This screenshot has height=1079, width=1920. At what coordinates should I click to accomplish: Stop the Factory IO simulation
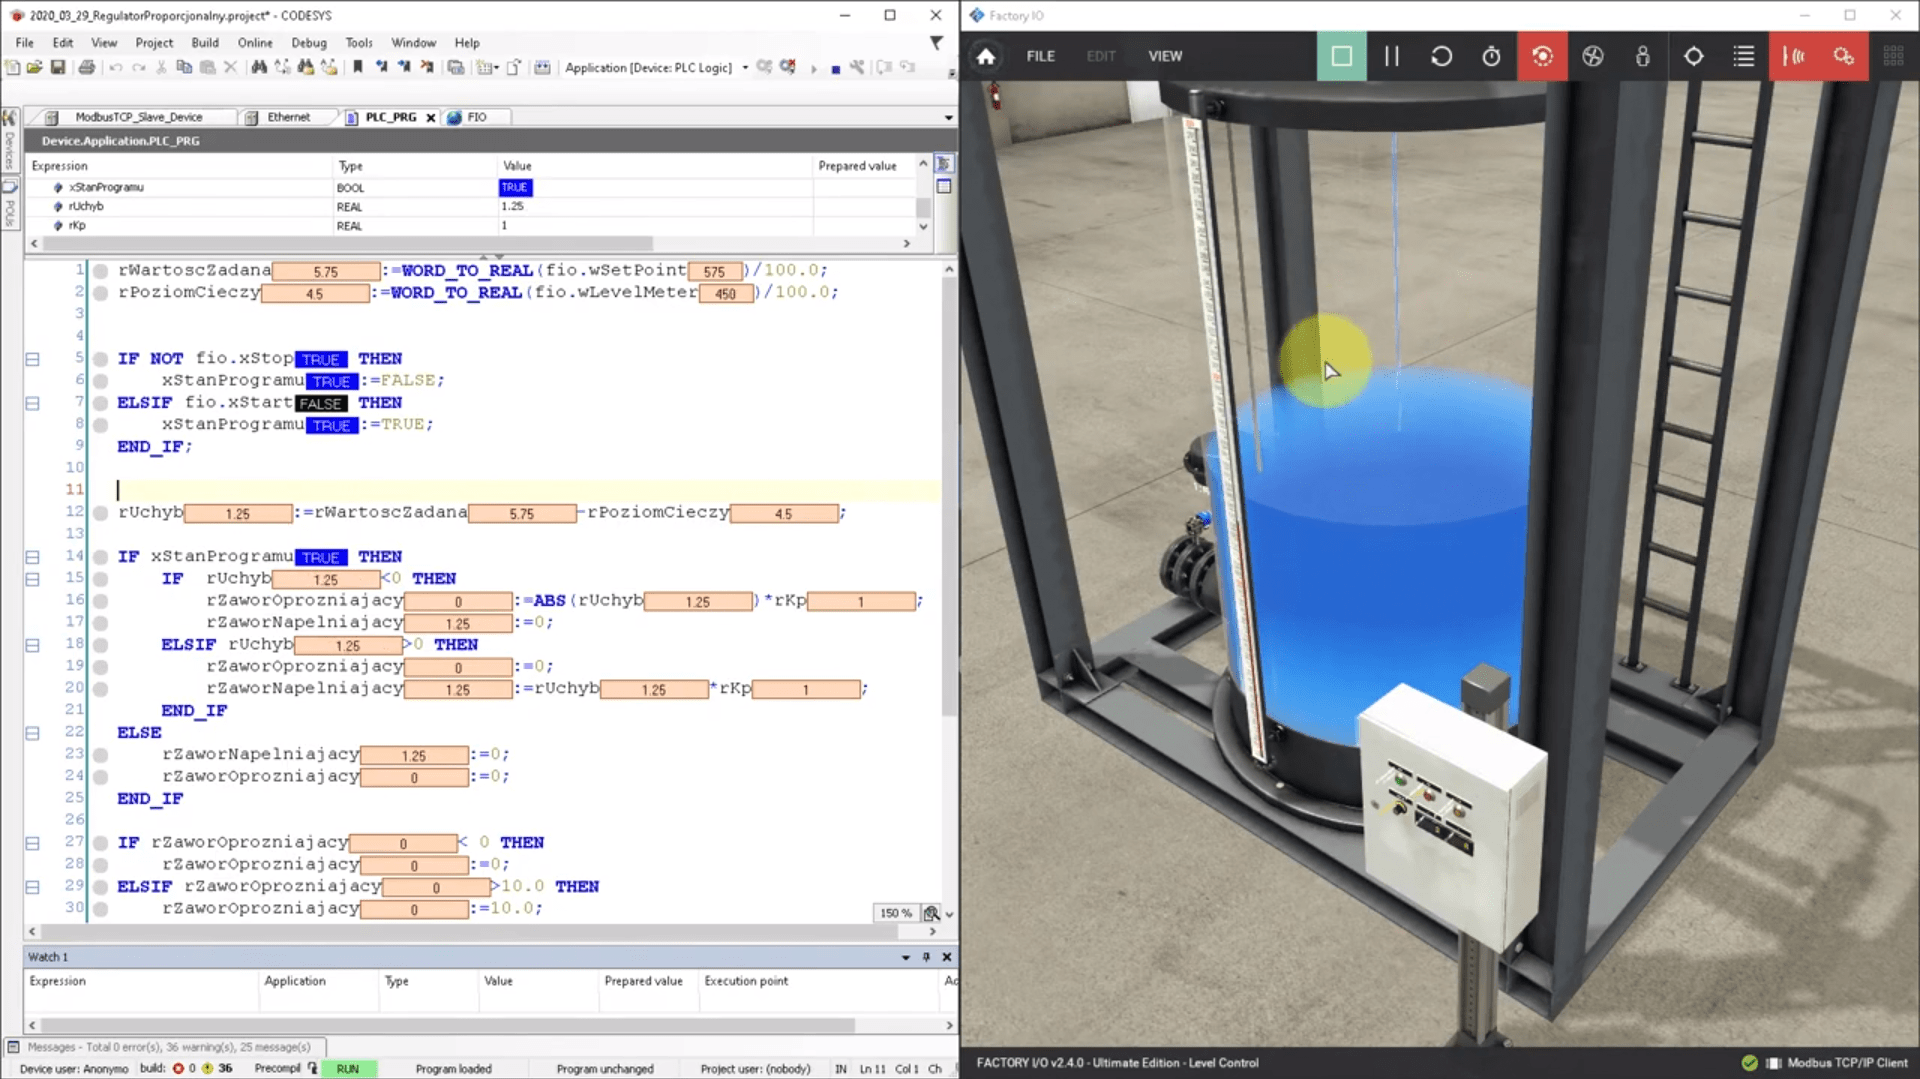1341,56
